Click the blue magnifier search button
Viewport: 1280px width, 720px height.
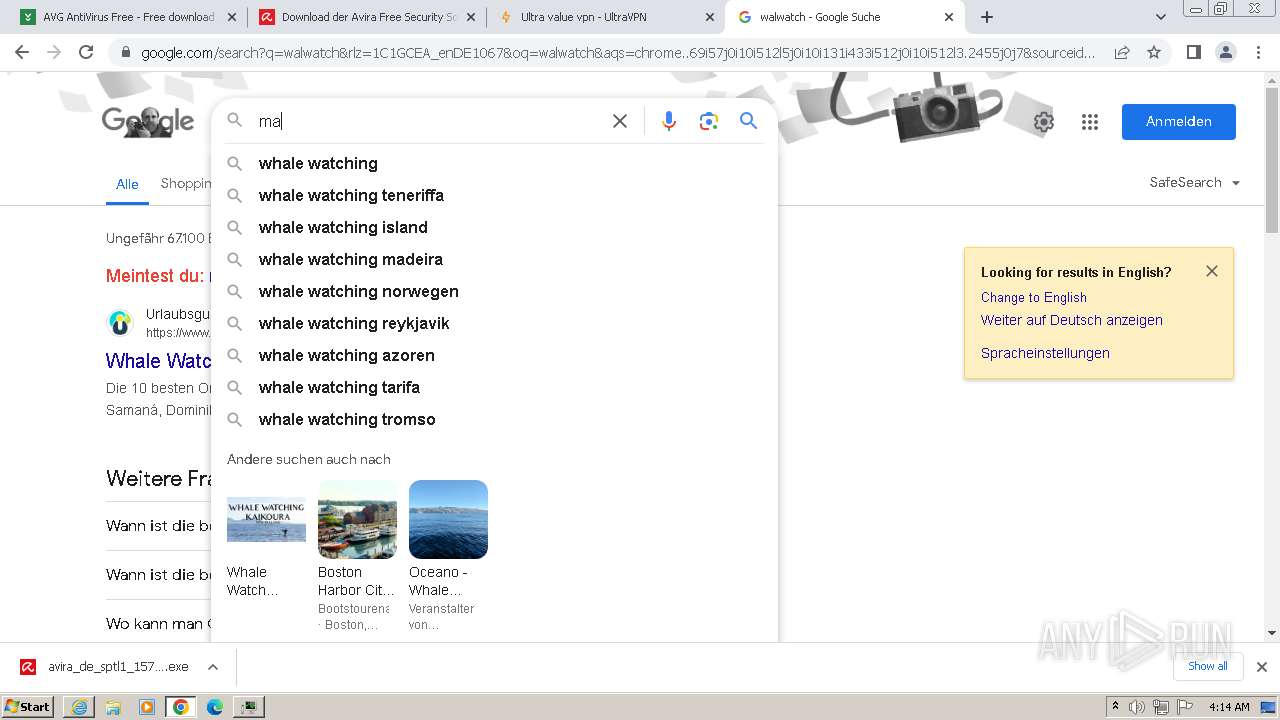(x=748, y=121)
